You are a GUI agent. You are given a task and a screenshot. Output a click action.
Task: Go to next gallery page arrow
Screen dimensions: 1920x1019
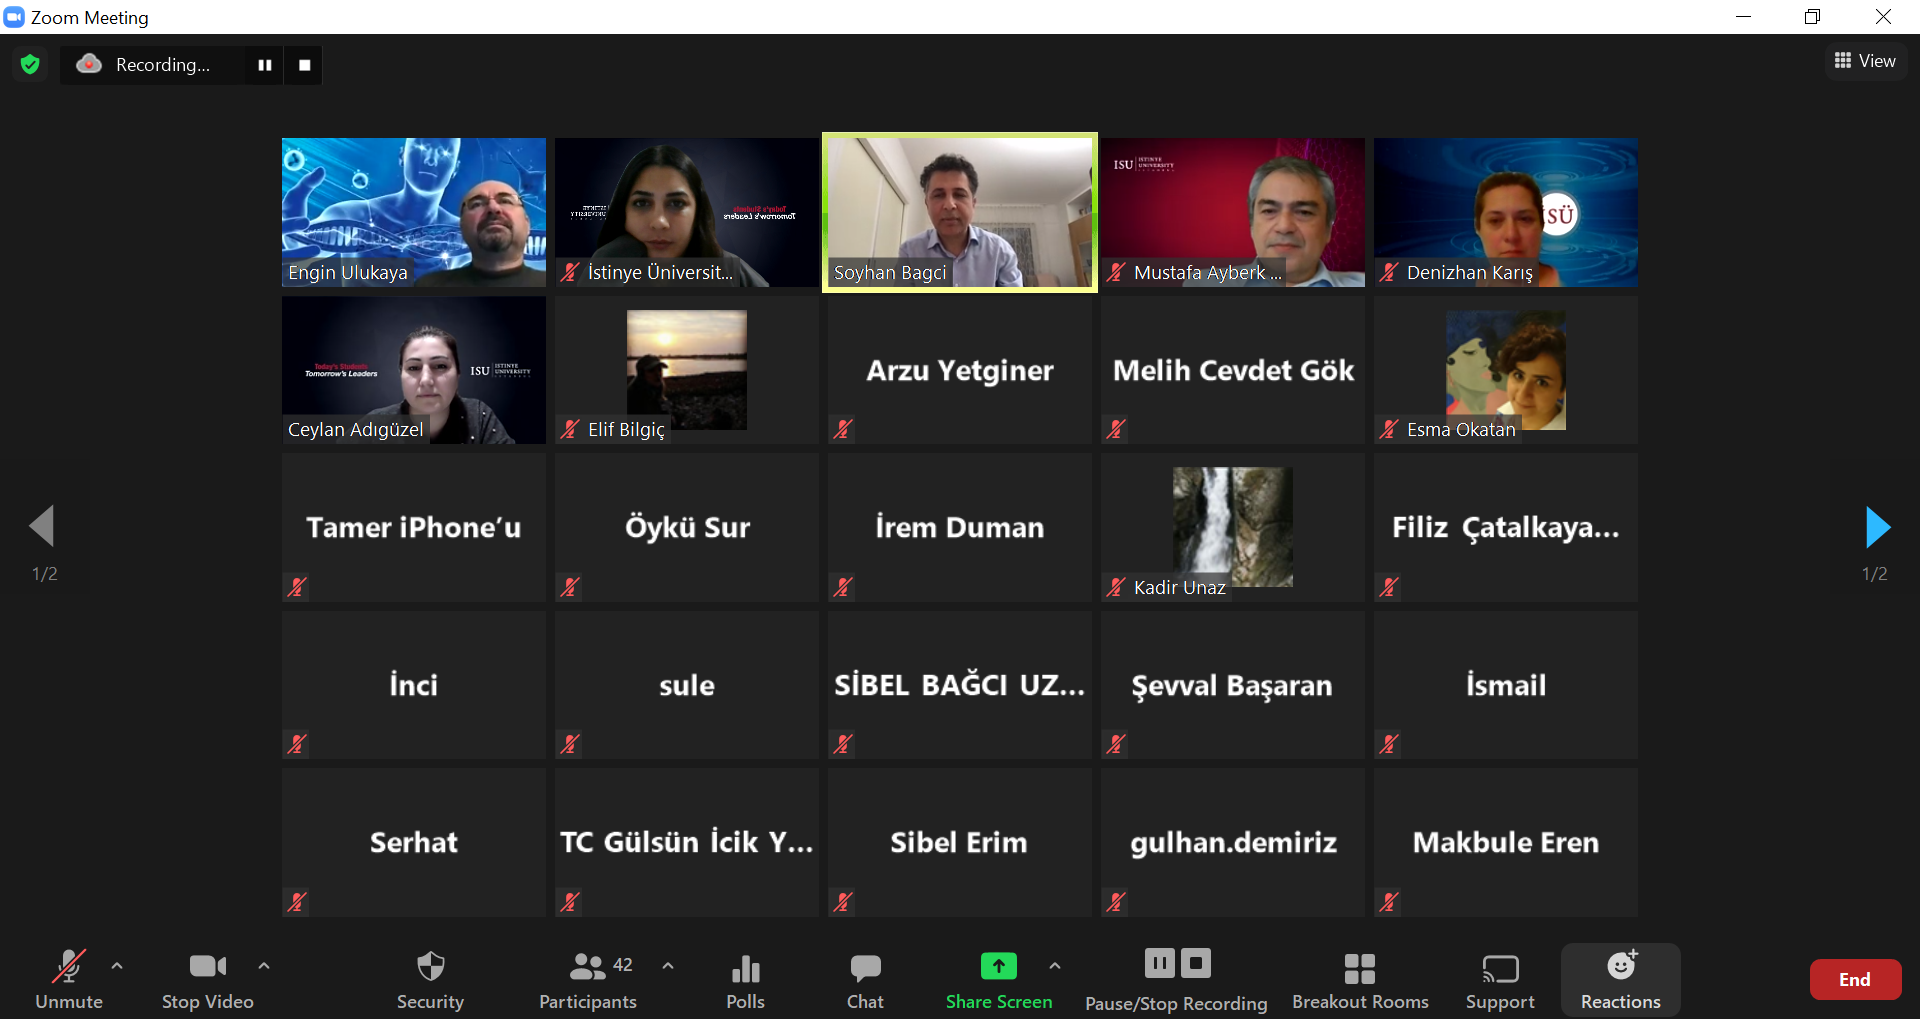click(x=1877, y=527)
